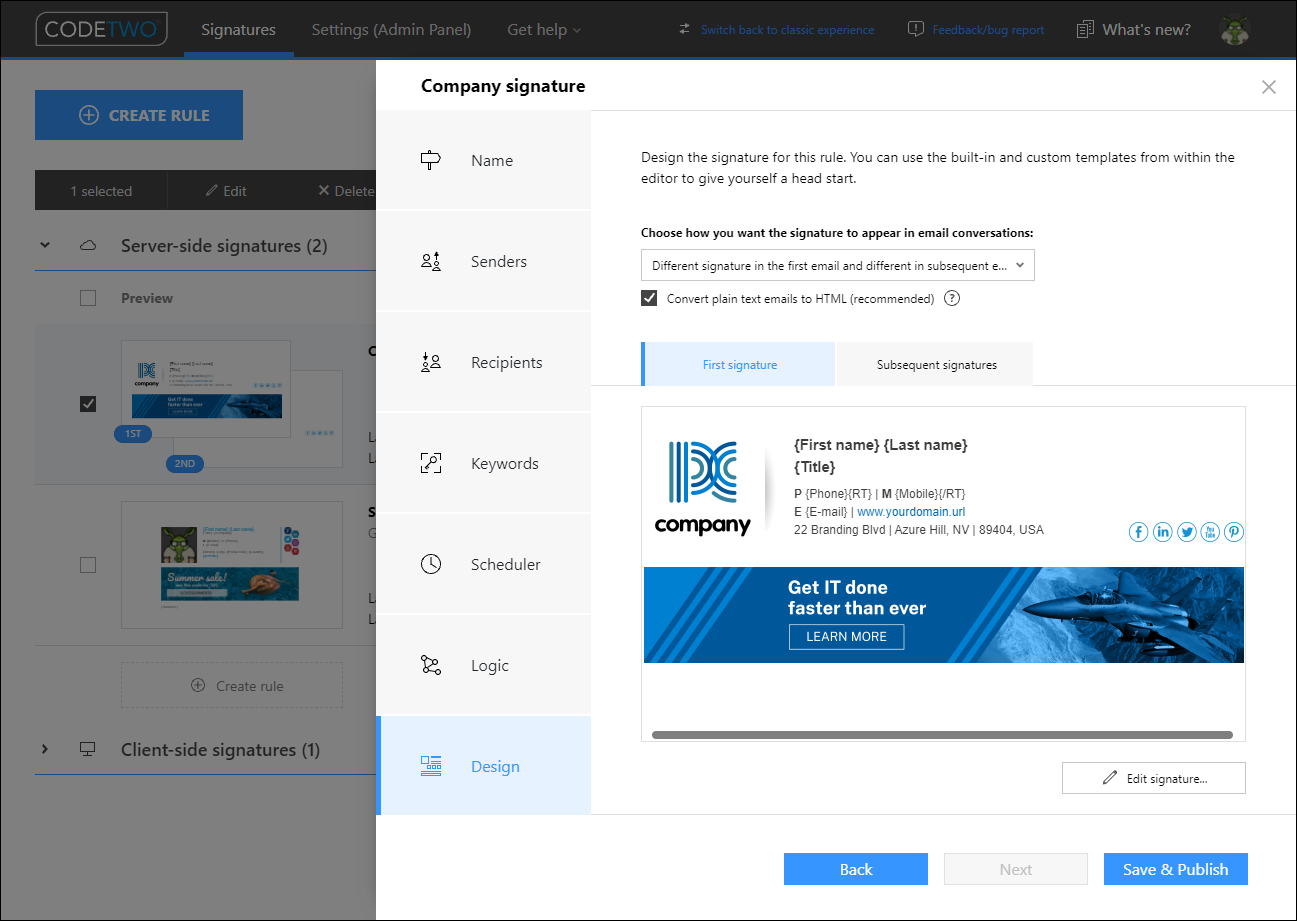
Task: Open Feedback/bug report link
Action: point(988,30)
